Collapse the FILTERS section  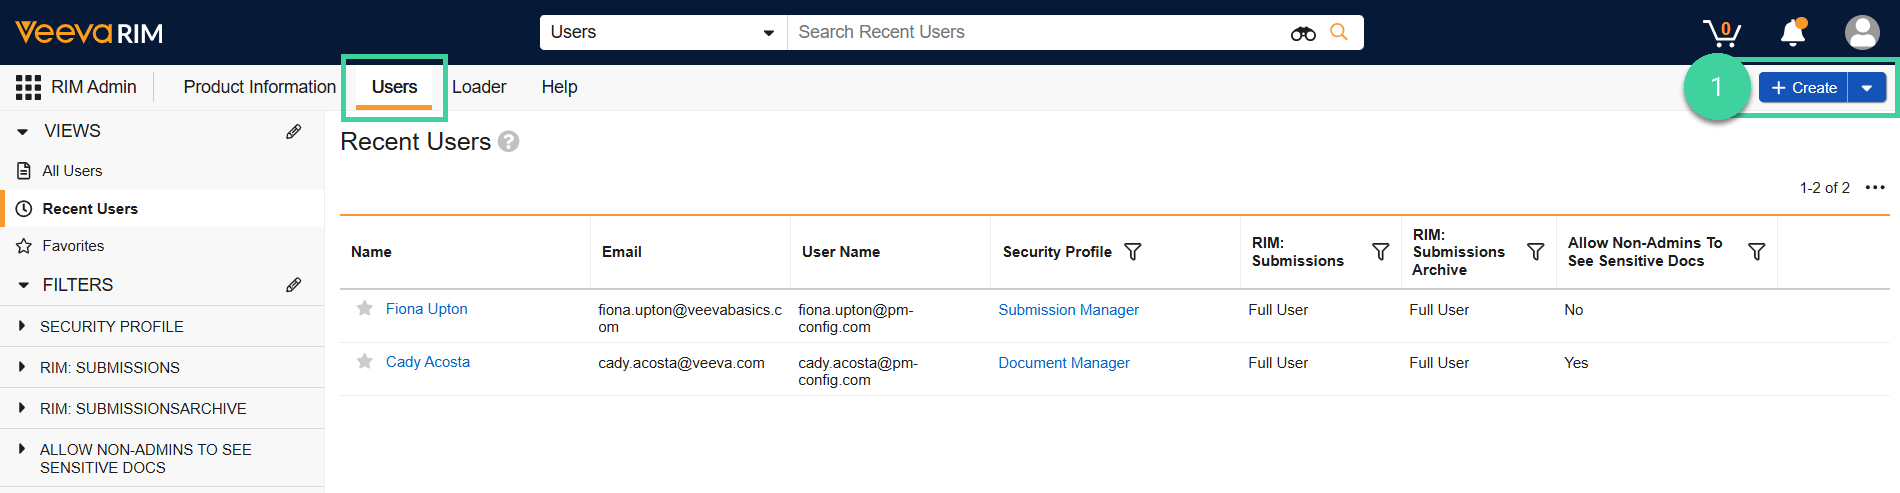tap(23, 285)
